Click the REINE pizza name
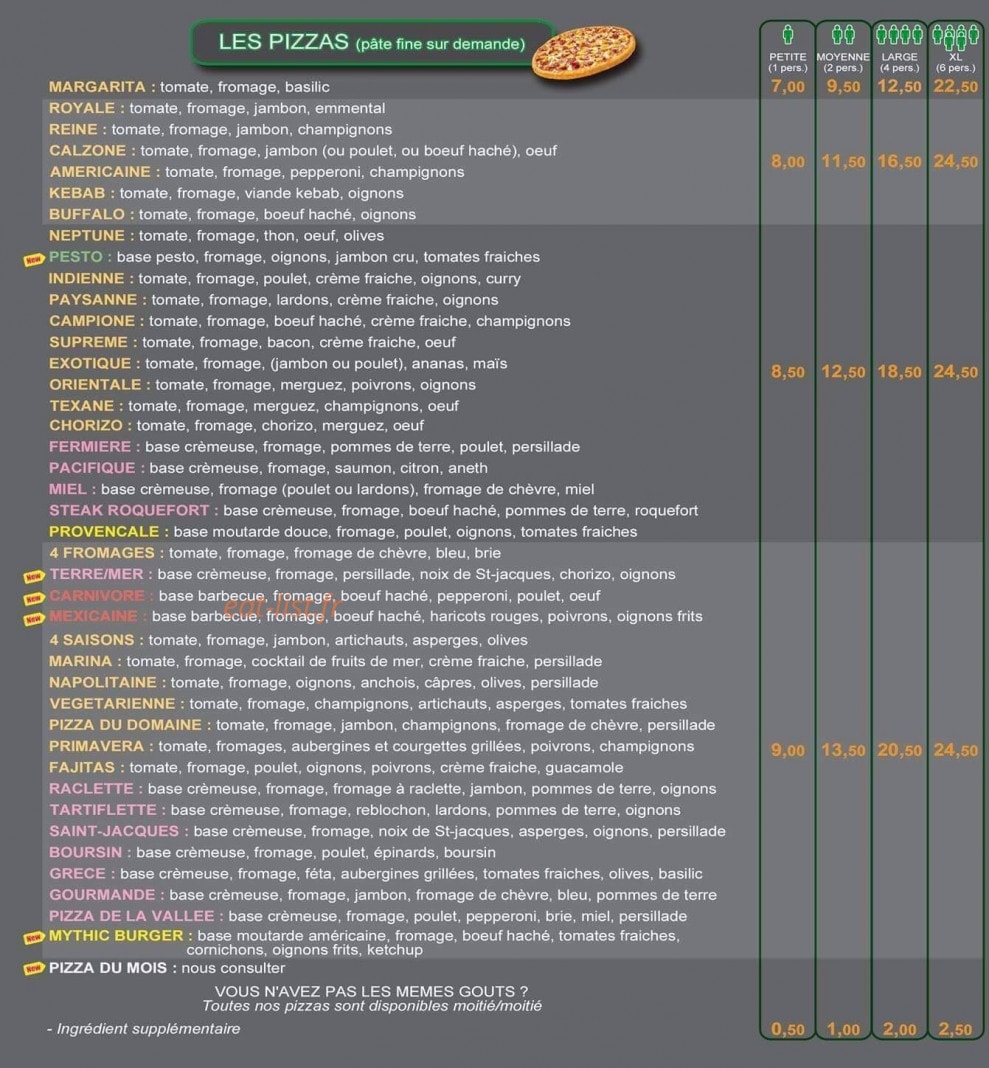The image size is (989, 1068). coord(73,129)
